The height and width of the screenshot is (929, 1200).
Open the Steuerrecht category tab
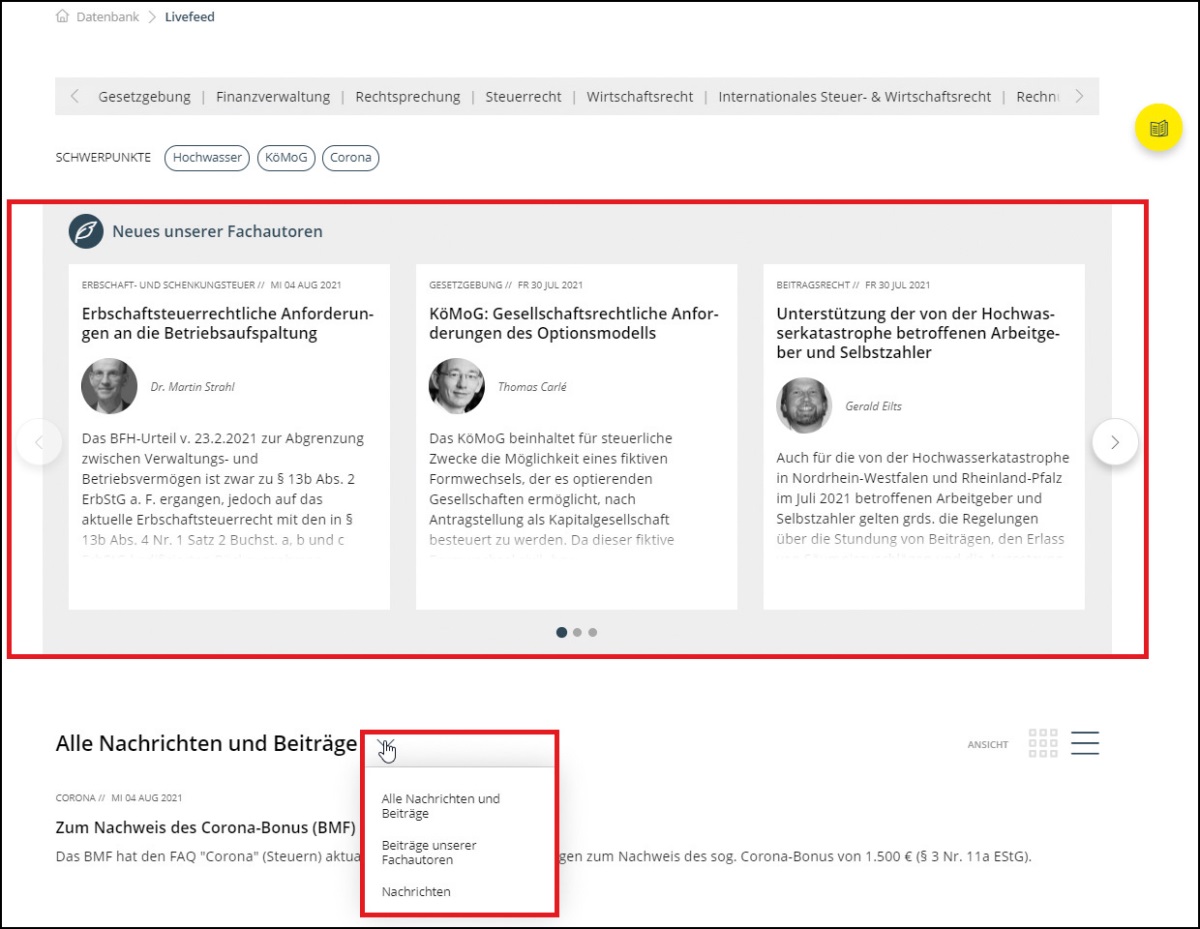[523, 97]
